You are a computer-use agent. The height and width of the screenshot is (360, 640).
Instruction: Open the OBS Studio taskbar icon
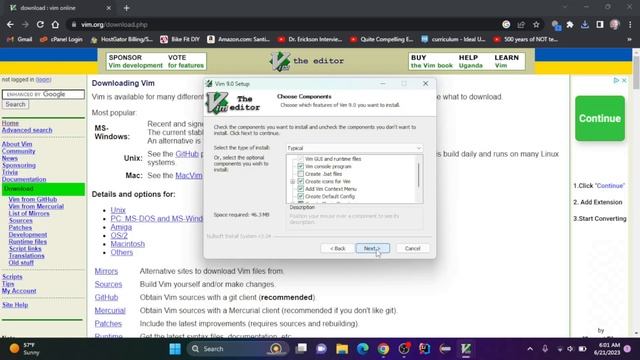pos(404,349)
